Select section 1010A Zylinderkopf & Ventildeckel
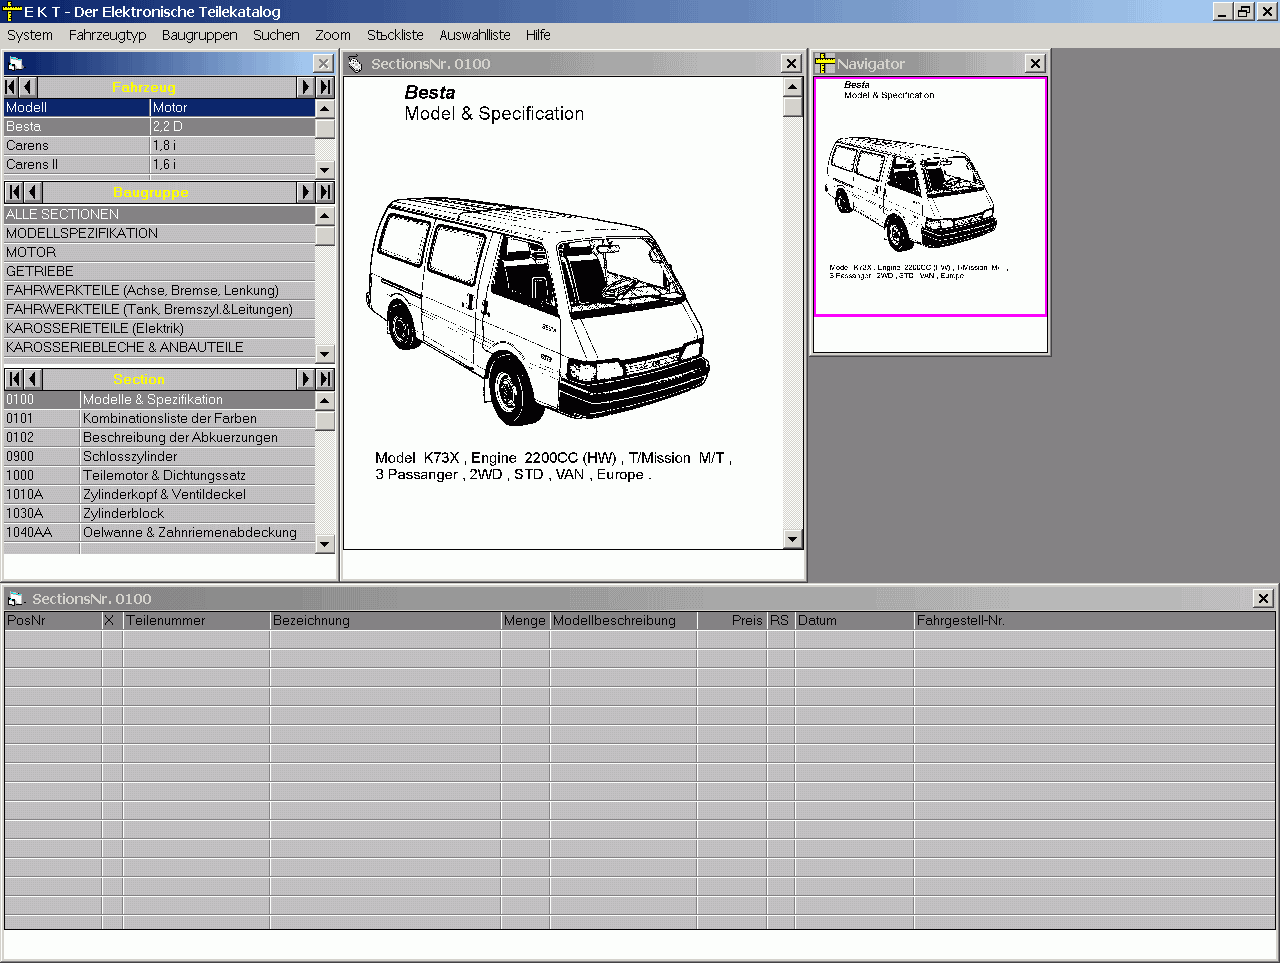This screenshot has width=1280, height=963. coord(159,495)
